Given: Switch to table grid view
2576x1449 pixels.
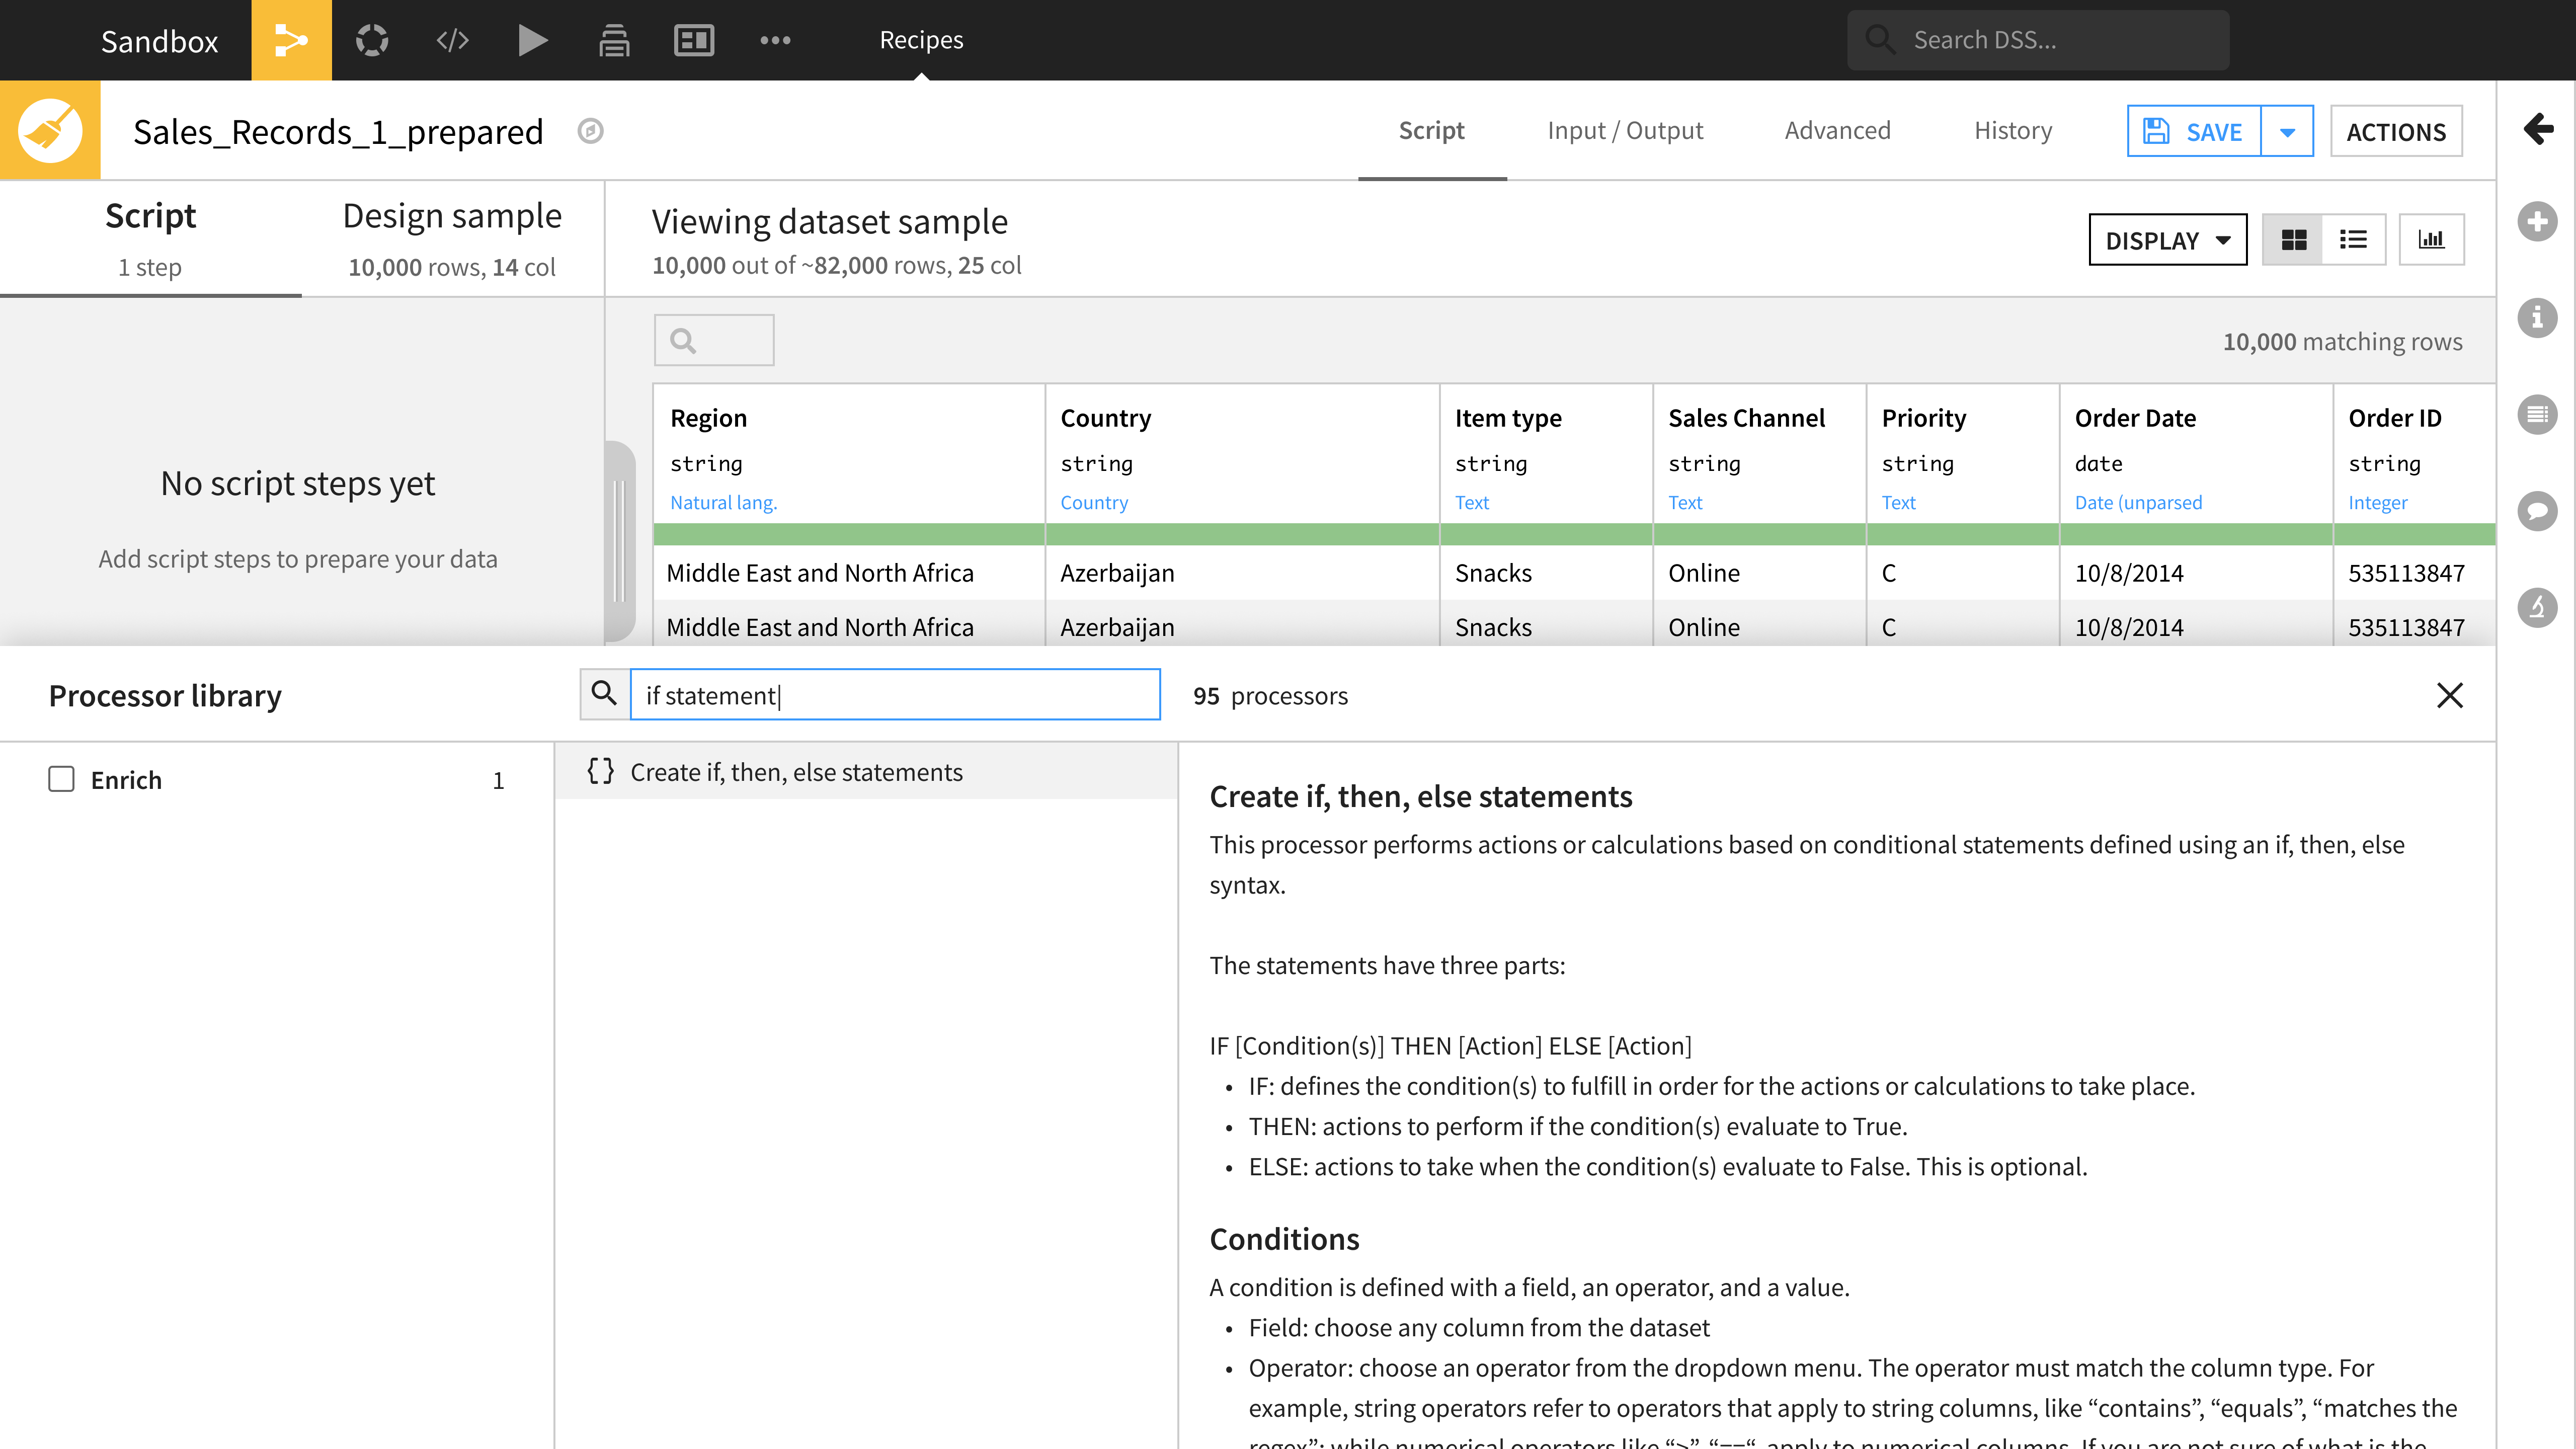Looking at the screenshot, I should tap(2293, 240).
